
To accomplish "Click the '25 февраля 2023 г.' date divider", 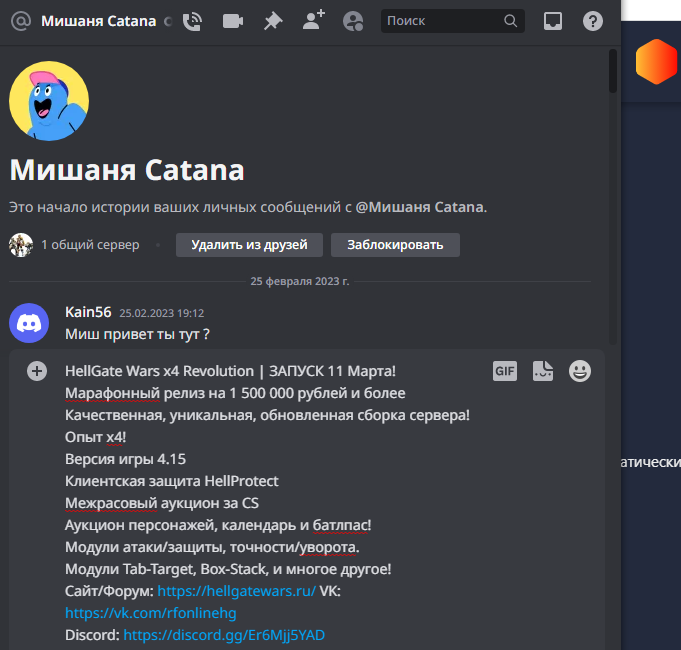I will click(x=300, y=281).
